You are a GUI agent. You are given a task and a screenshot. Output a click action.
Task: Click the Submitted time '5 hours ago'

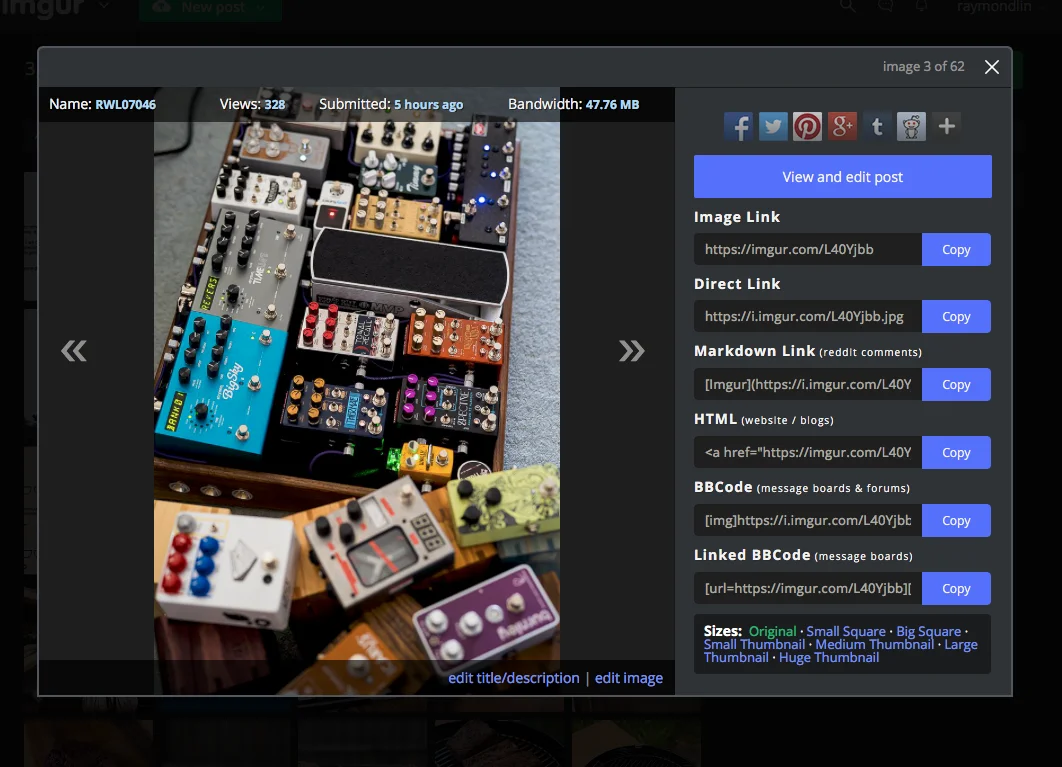(429, 104)
